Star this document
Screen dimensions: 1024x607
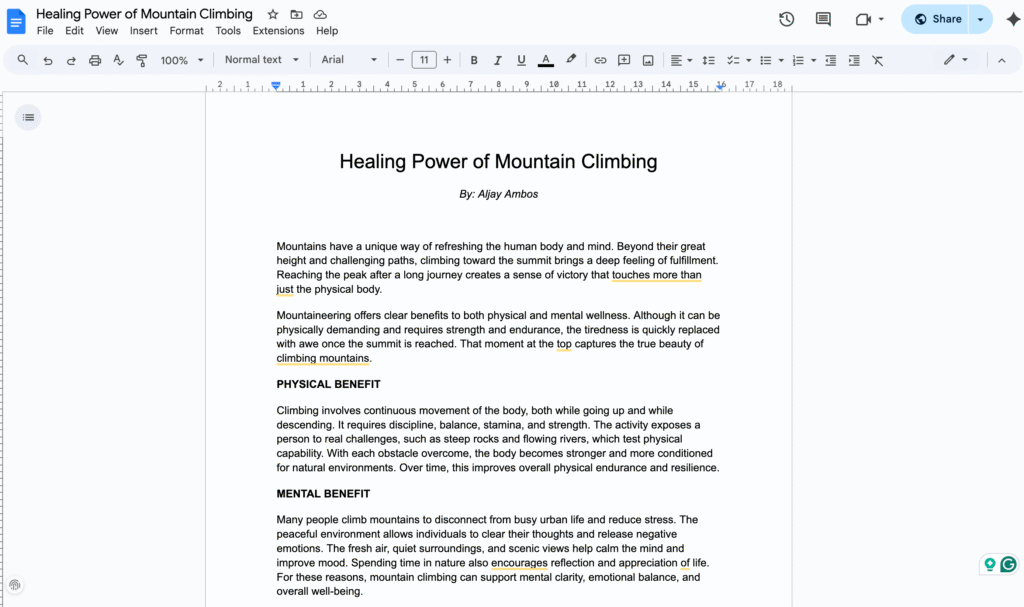coord(273,14)
